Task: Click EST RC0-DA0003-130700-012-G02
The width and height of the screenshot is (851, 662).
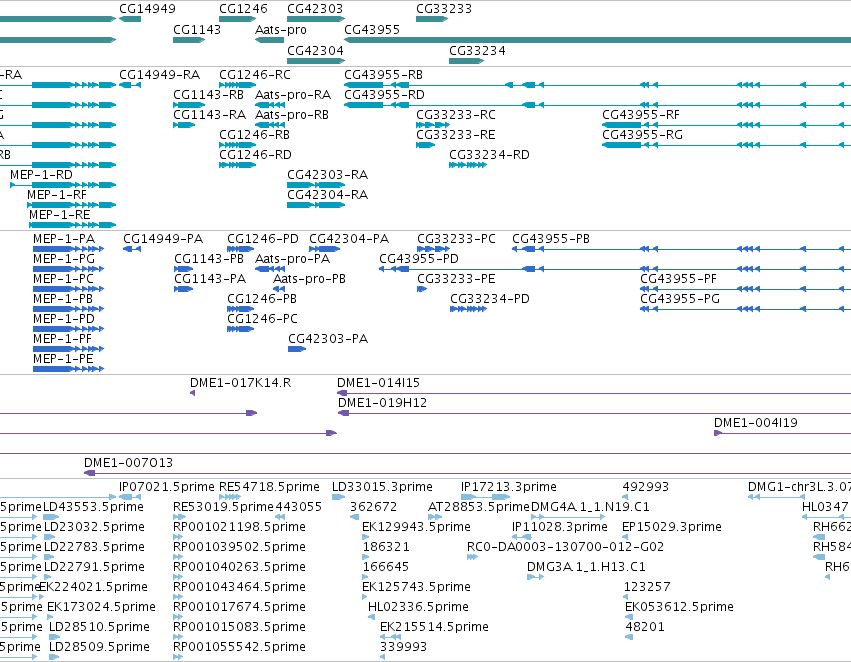Action: point(566,547)
